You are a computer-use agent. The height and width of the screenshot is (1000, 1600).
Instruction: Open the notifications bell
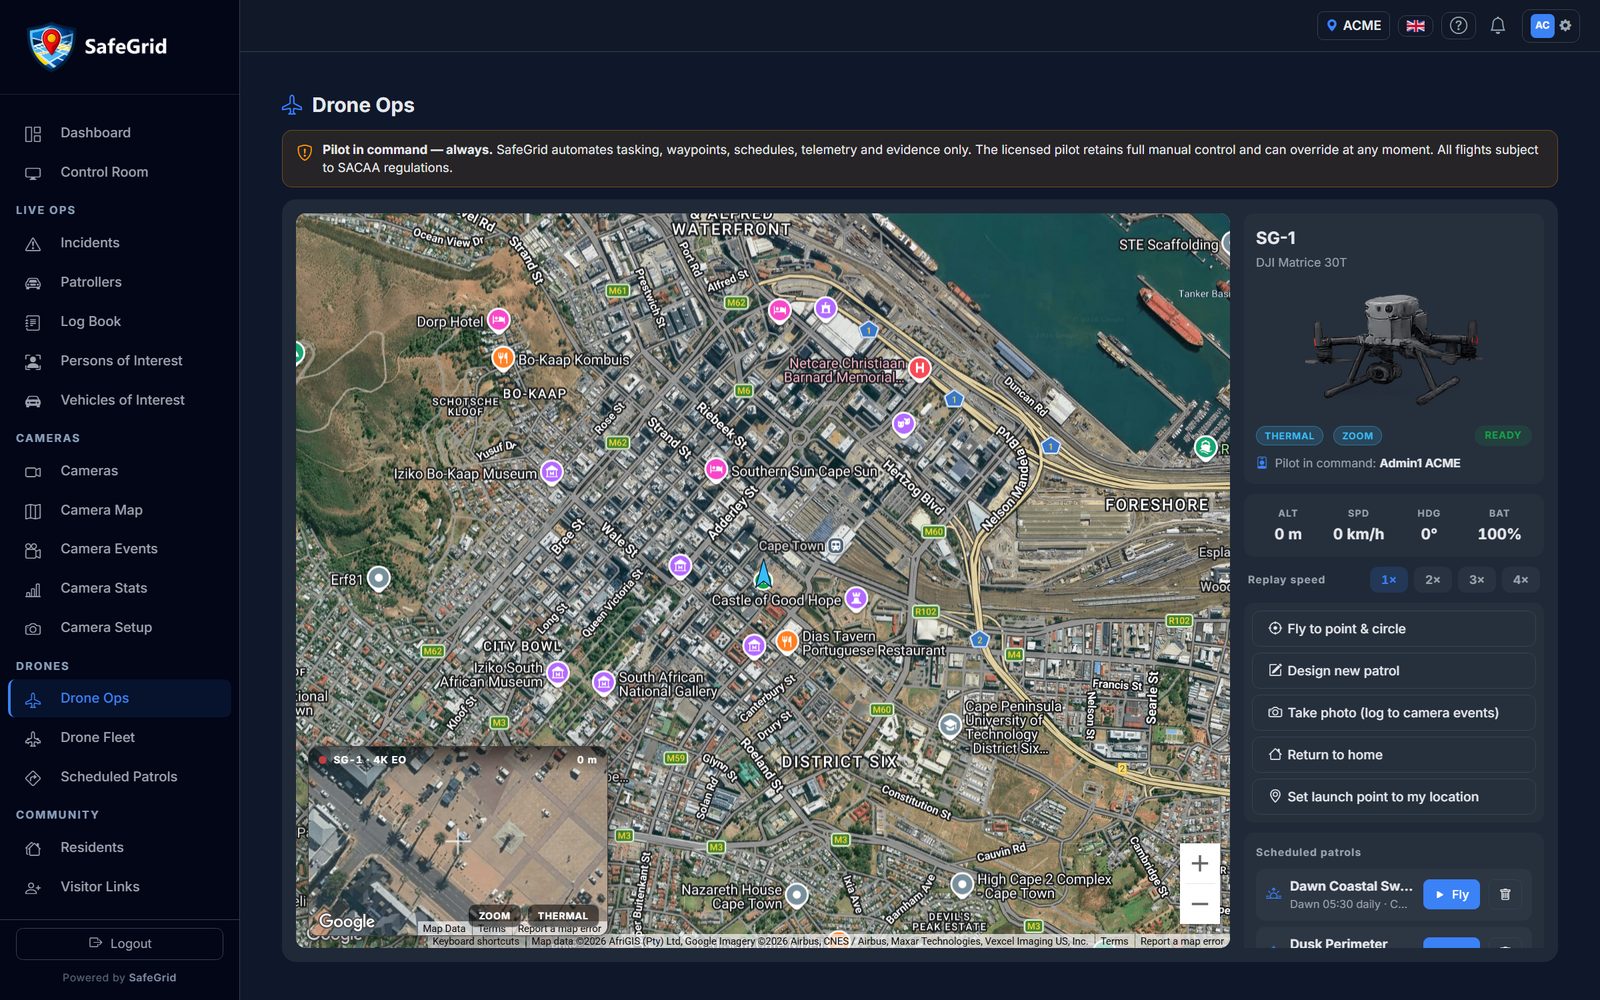pyautogui.click(x=1497, y=26)
